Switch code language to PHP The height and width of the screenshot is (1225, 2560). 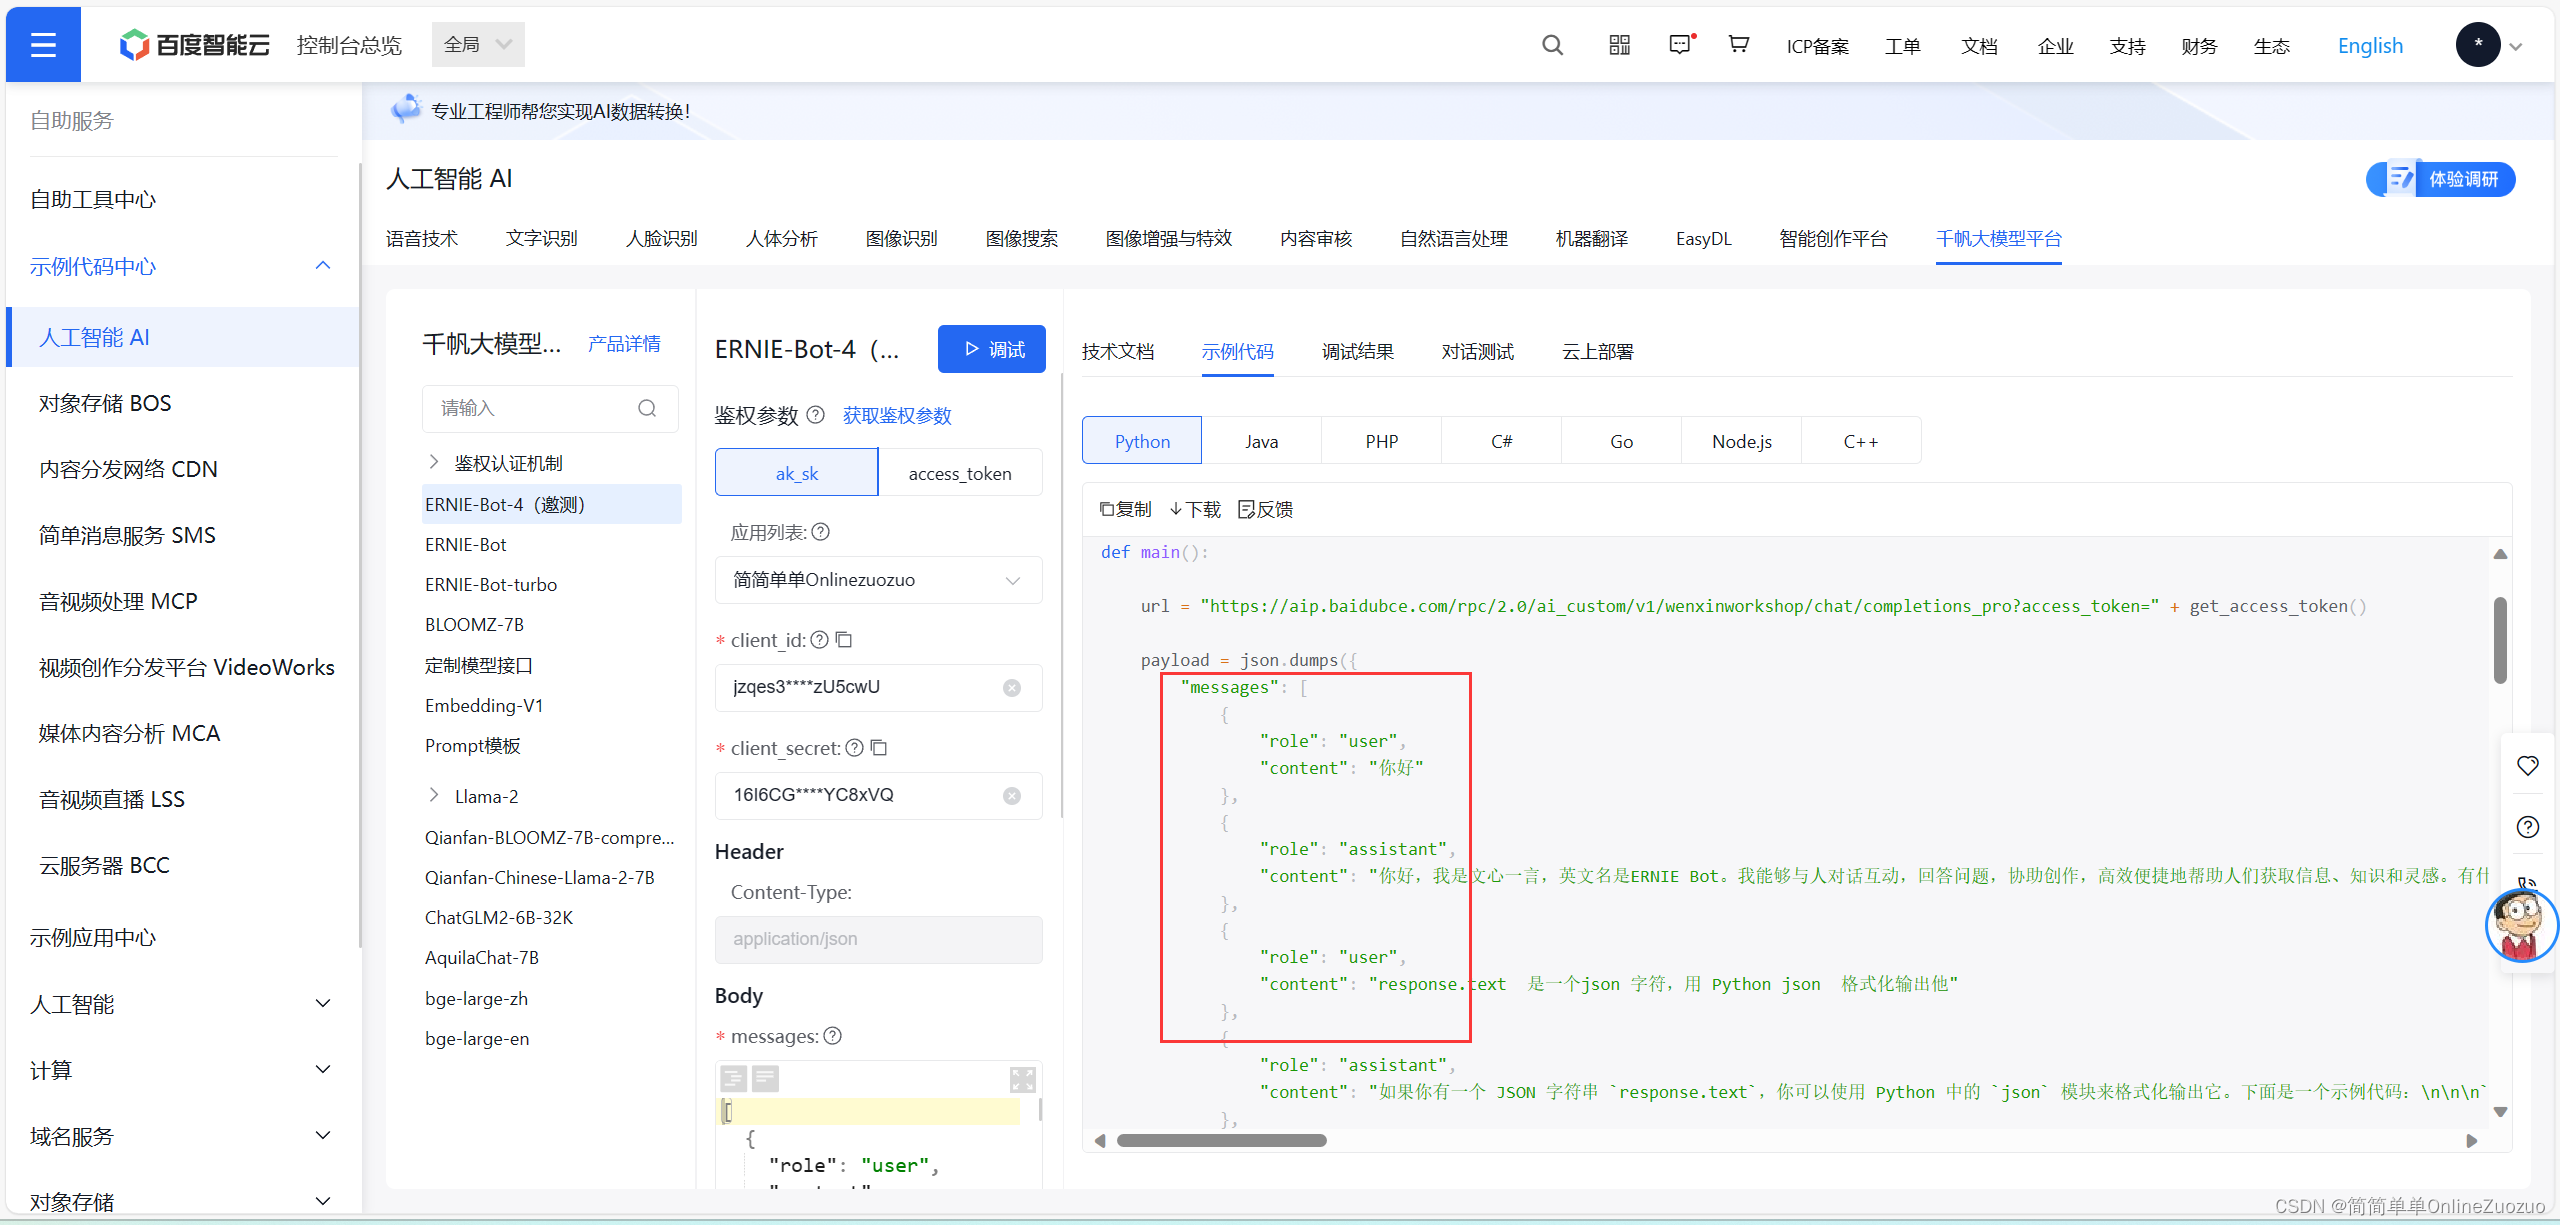[1382, 441]
